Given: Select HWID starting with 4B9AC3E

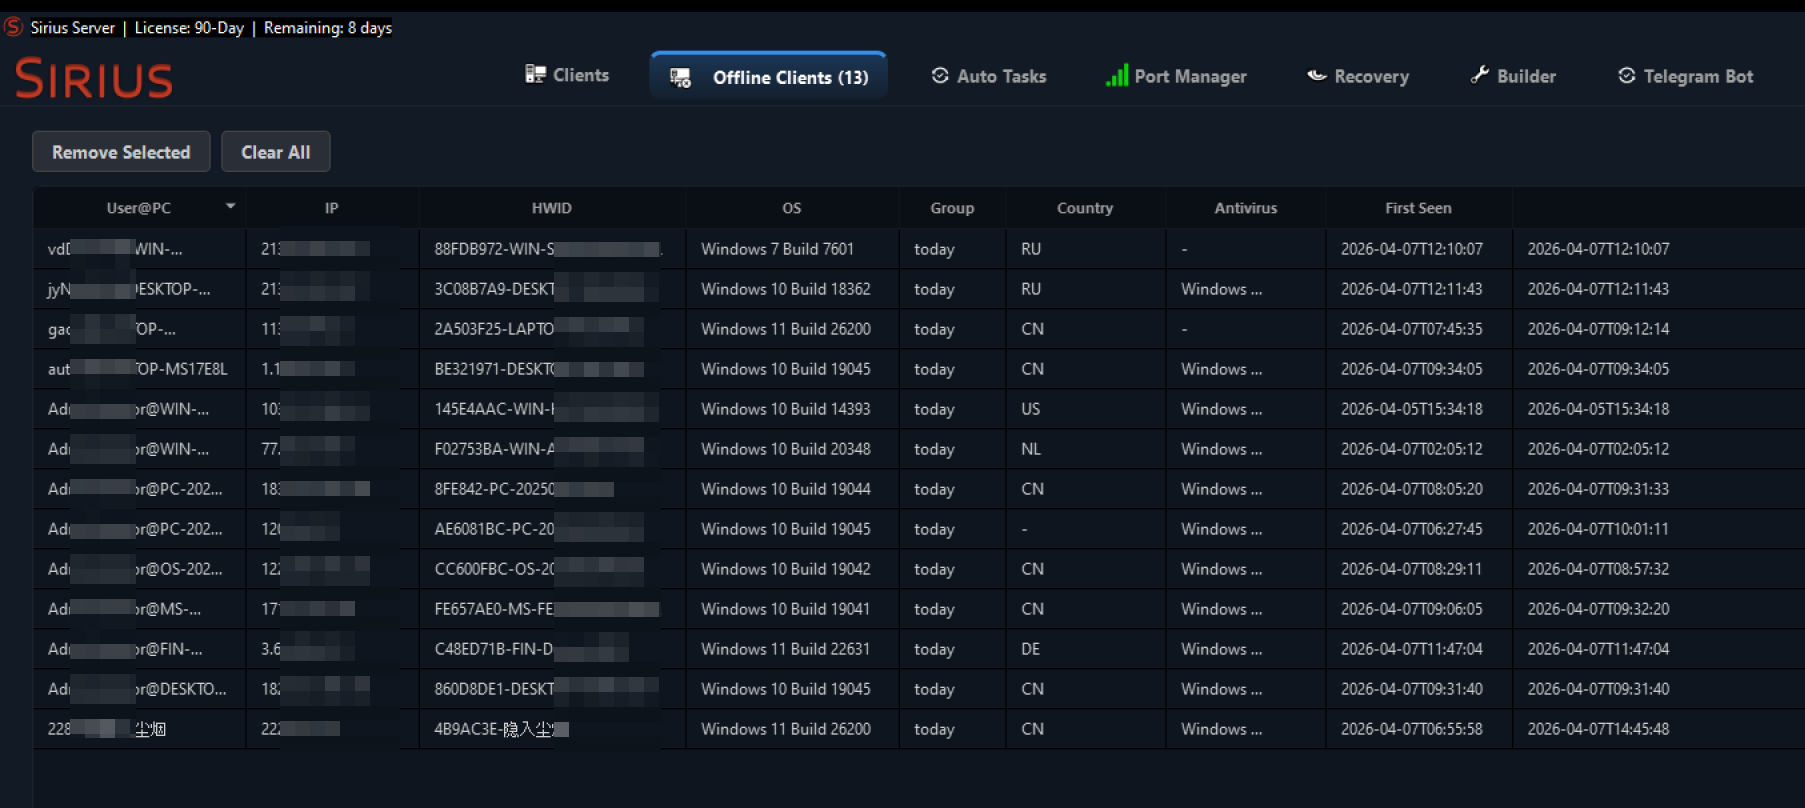Looking at the screenshot, I should click(552, 729).
